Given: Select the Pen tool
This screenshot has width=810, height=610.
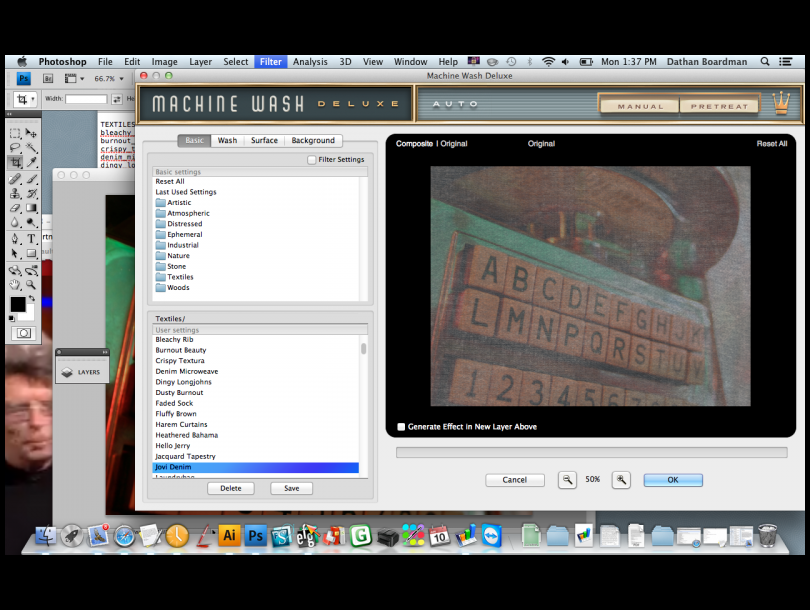Looking at the screenshot, I should pyautogui.click(x=15, y=239).
